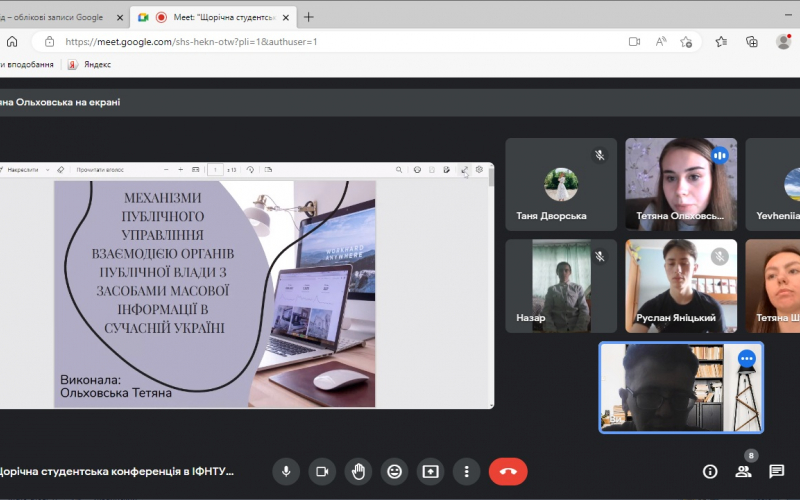Screen dimensions: 800x500
Task: Open the meeting details info icon
Action: click(x=710, y=471)
